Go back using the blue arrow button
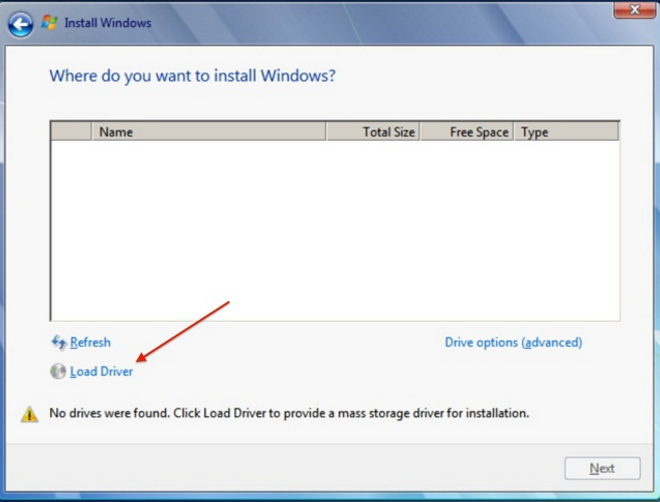This screenshot has width=660, height=502. 20,24
